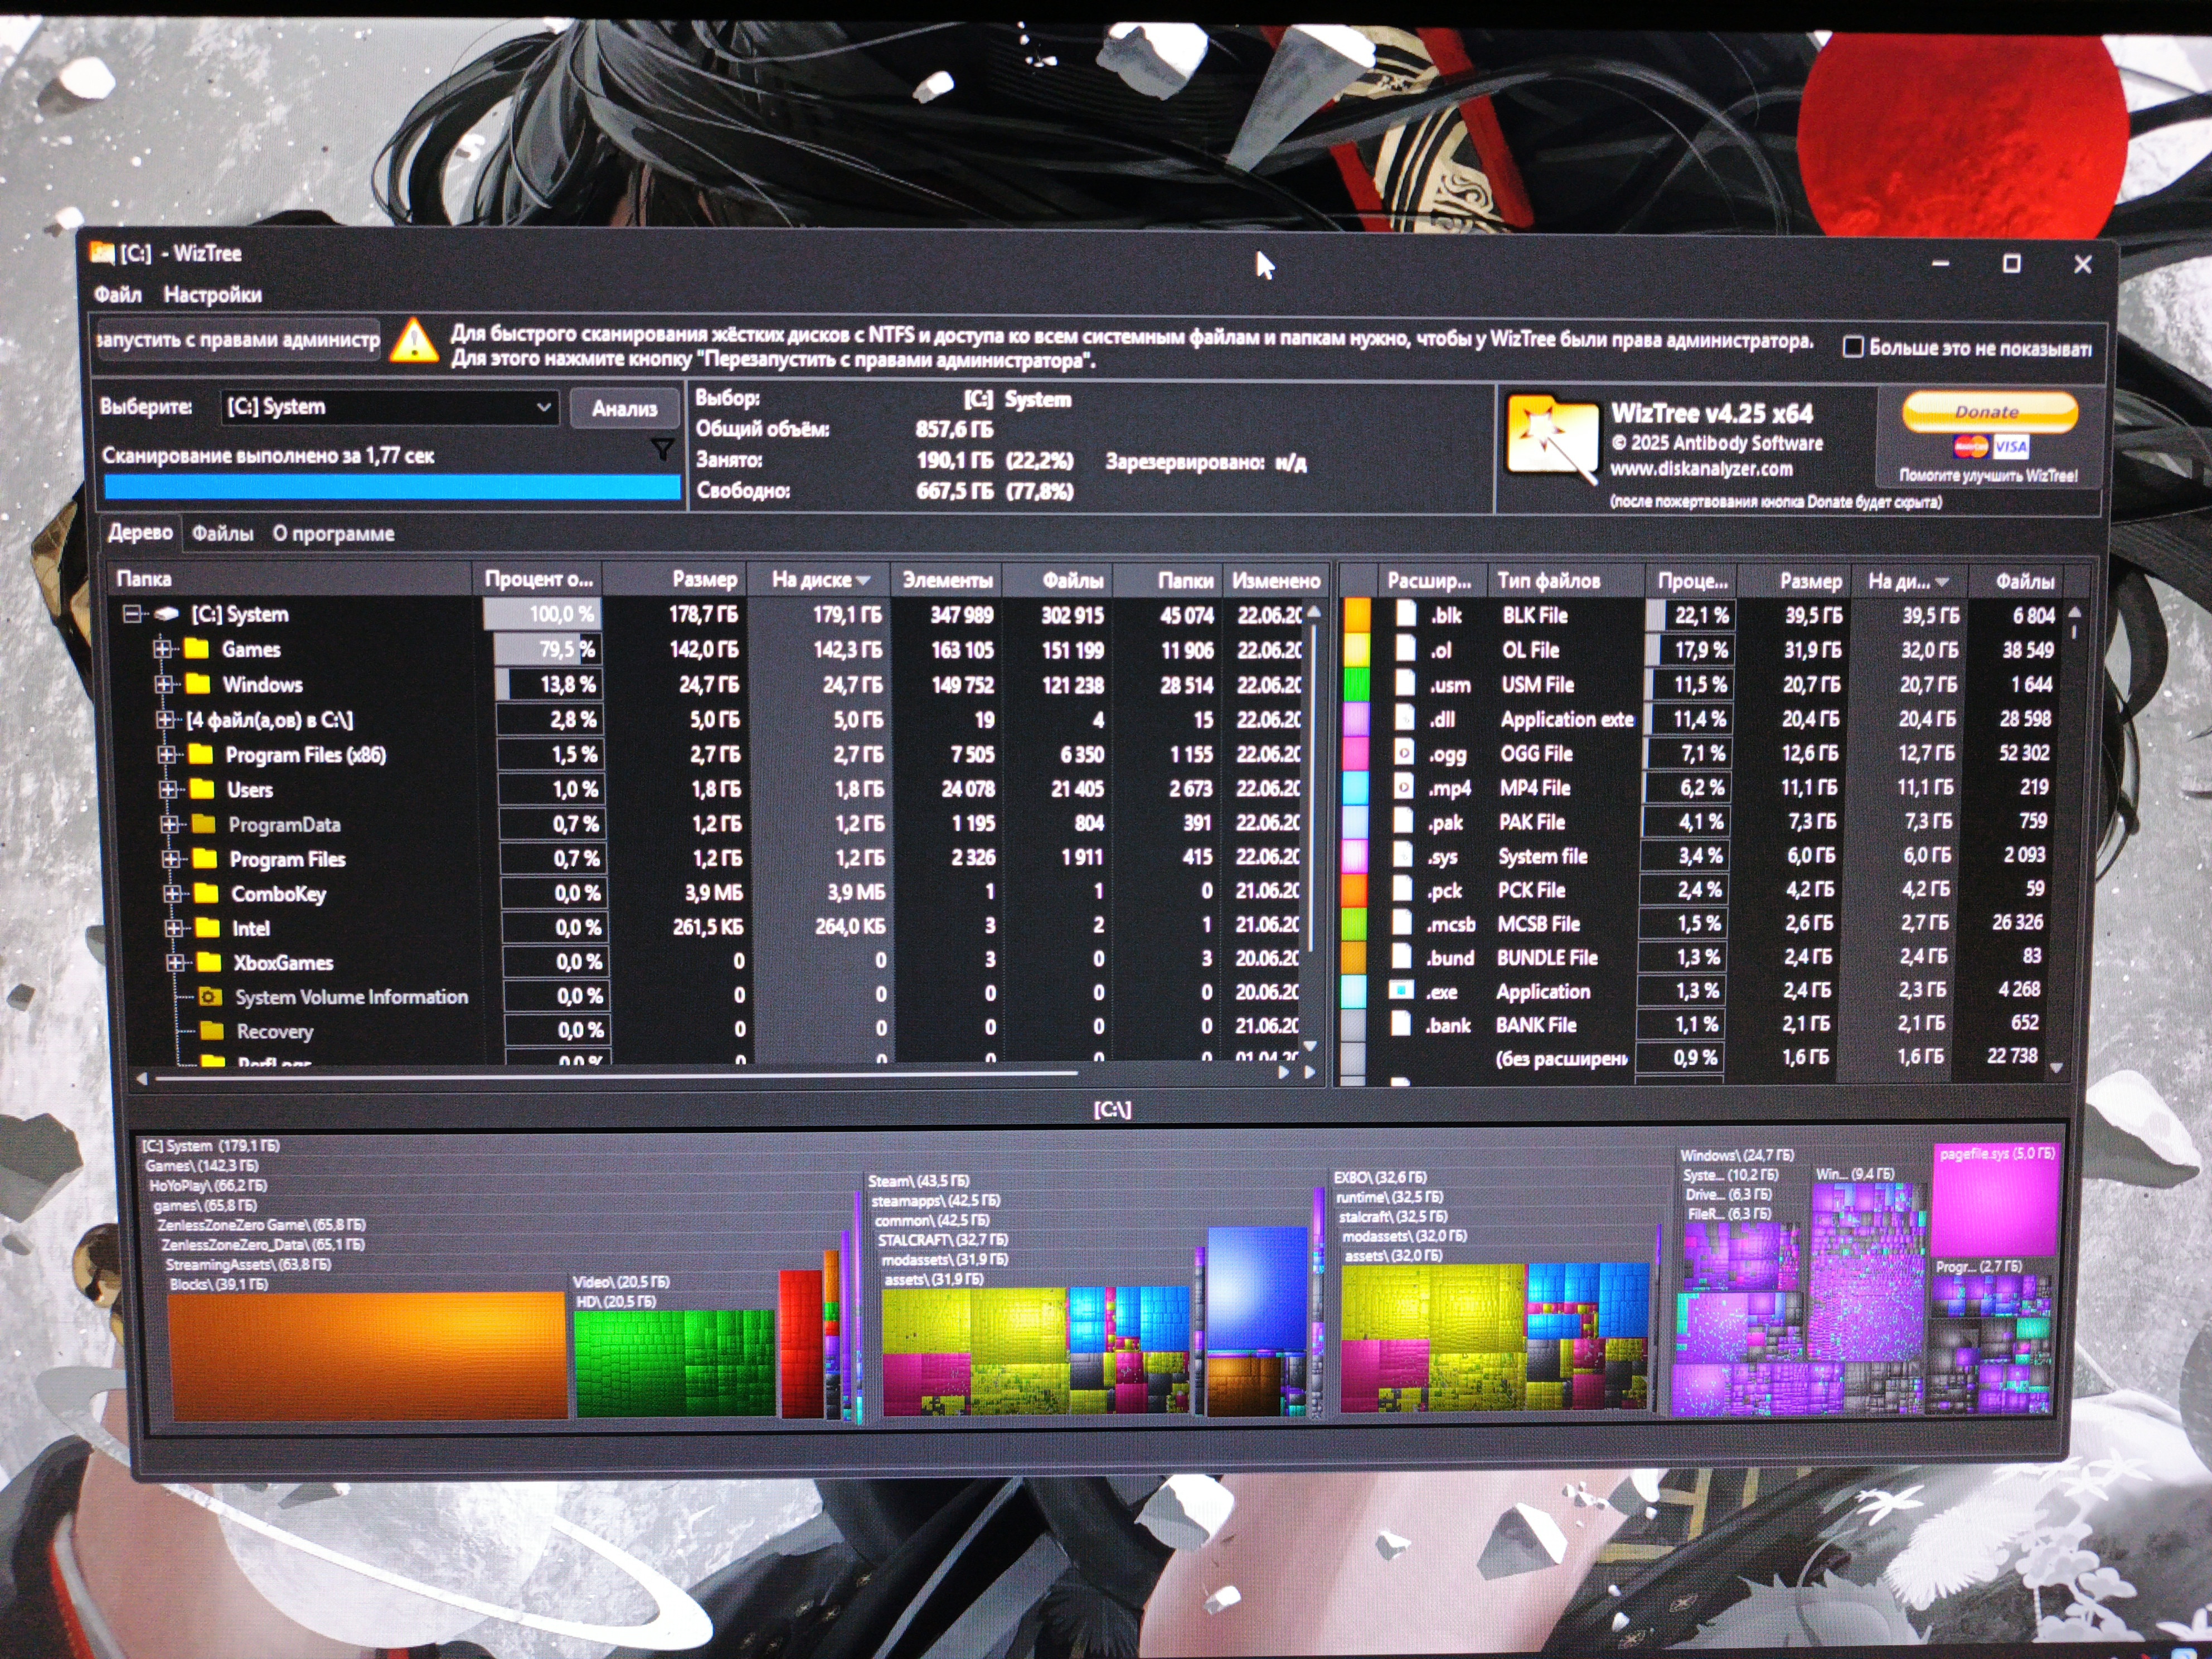Click the file types list scrollbar down arrow
The image size is (2212, 1659).
click(x=2056, y=1067)
